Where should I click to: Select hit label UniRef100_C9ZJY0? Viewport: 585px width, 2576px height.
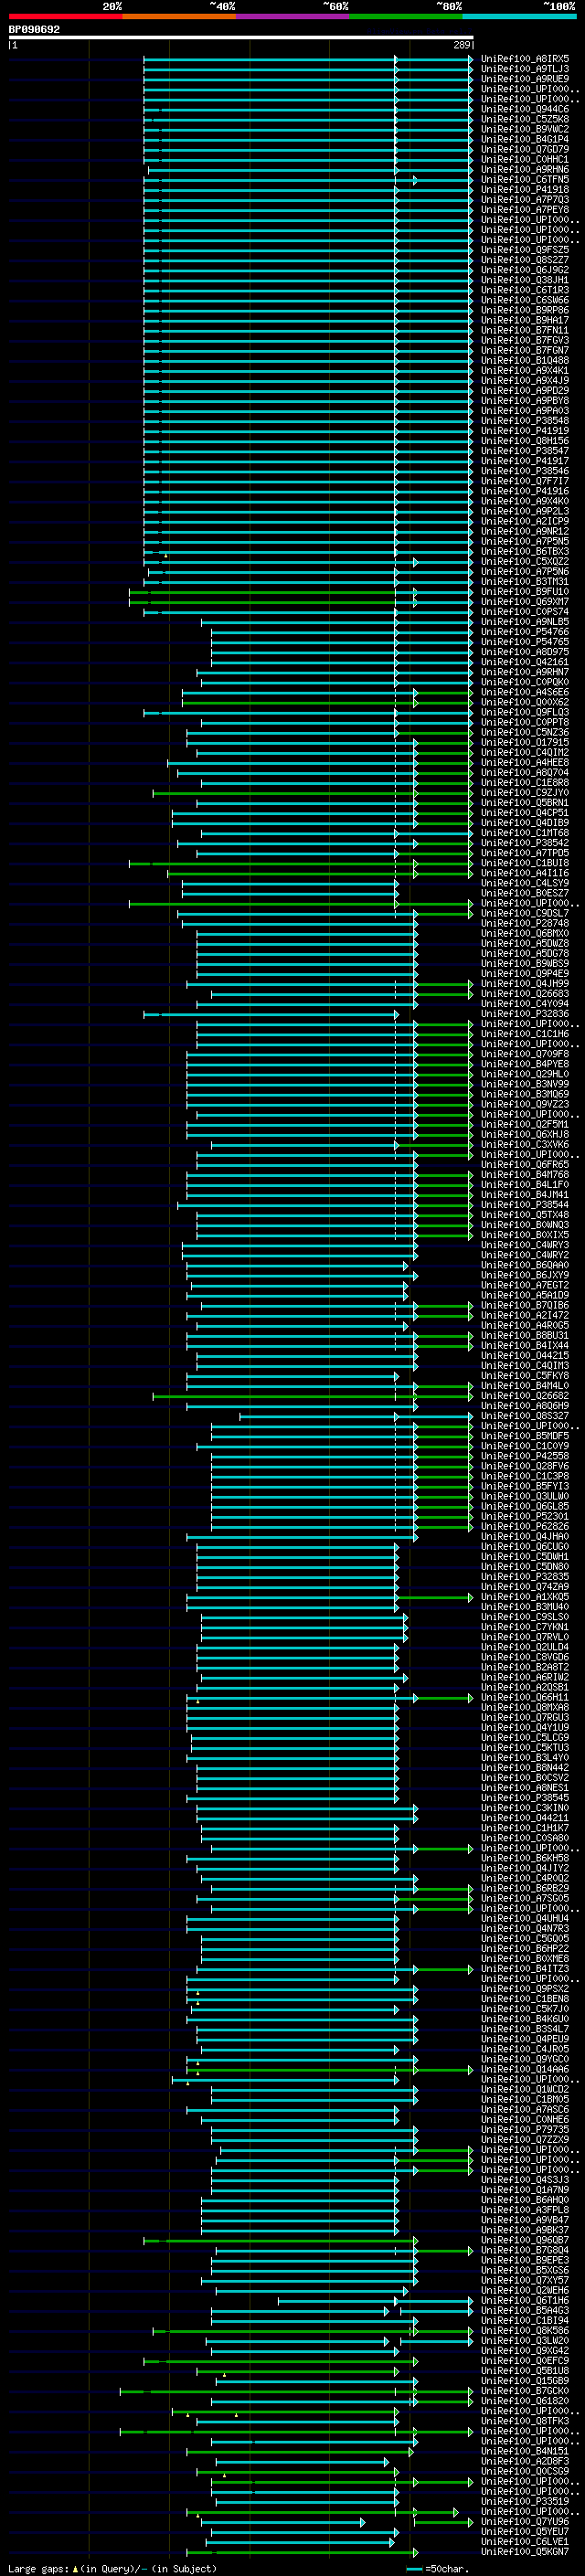525,793
